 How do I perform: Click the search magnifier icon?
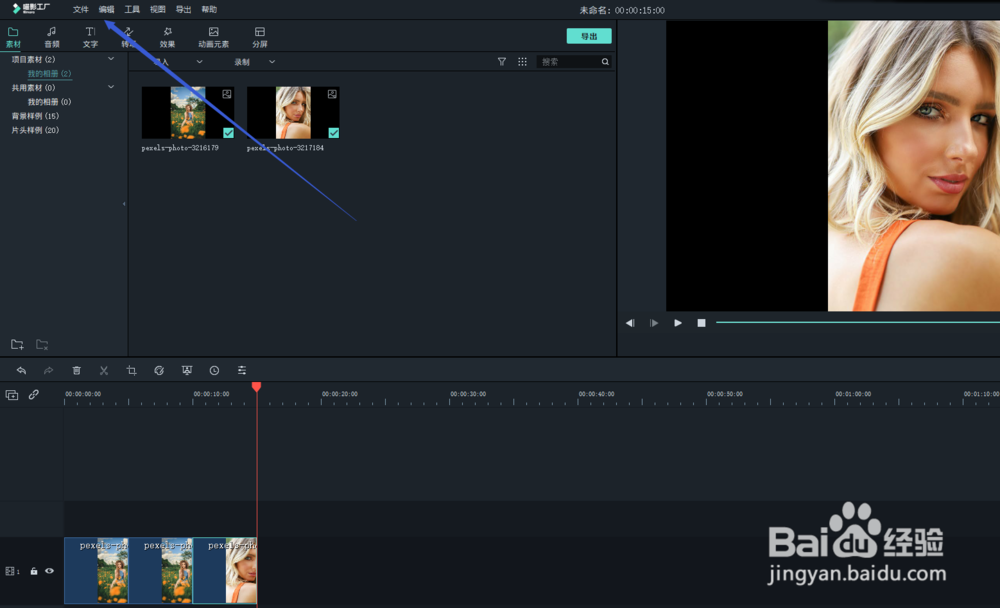pos(605,62)
